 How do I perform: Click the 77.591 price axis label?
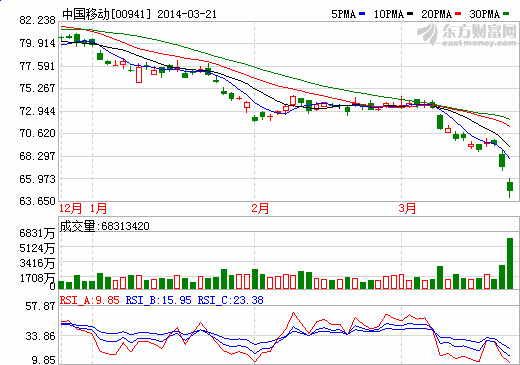click(x=37, y=66)
